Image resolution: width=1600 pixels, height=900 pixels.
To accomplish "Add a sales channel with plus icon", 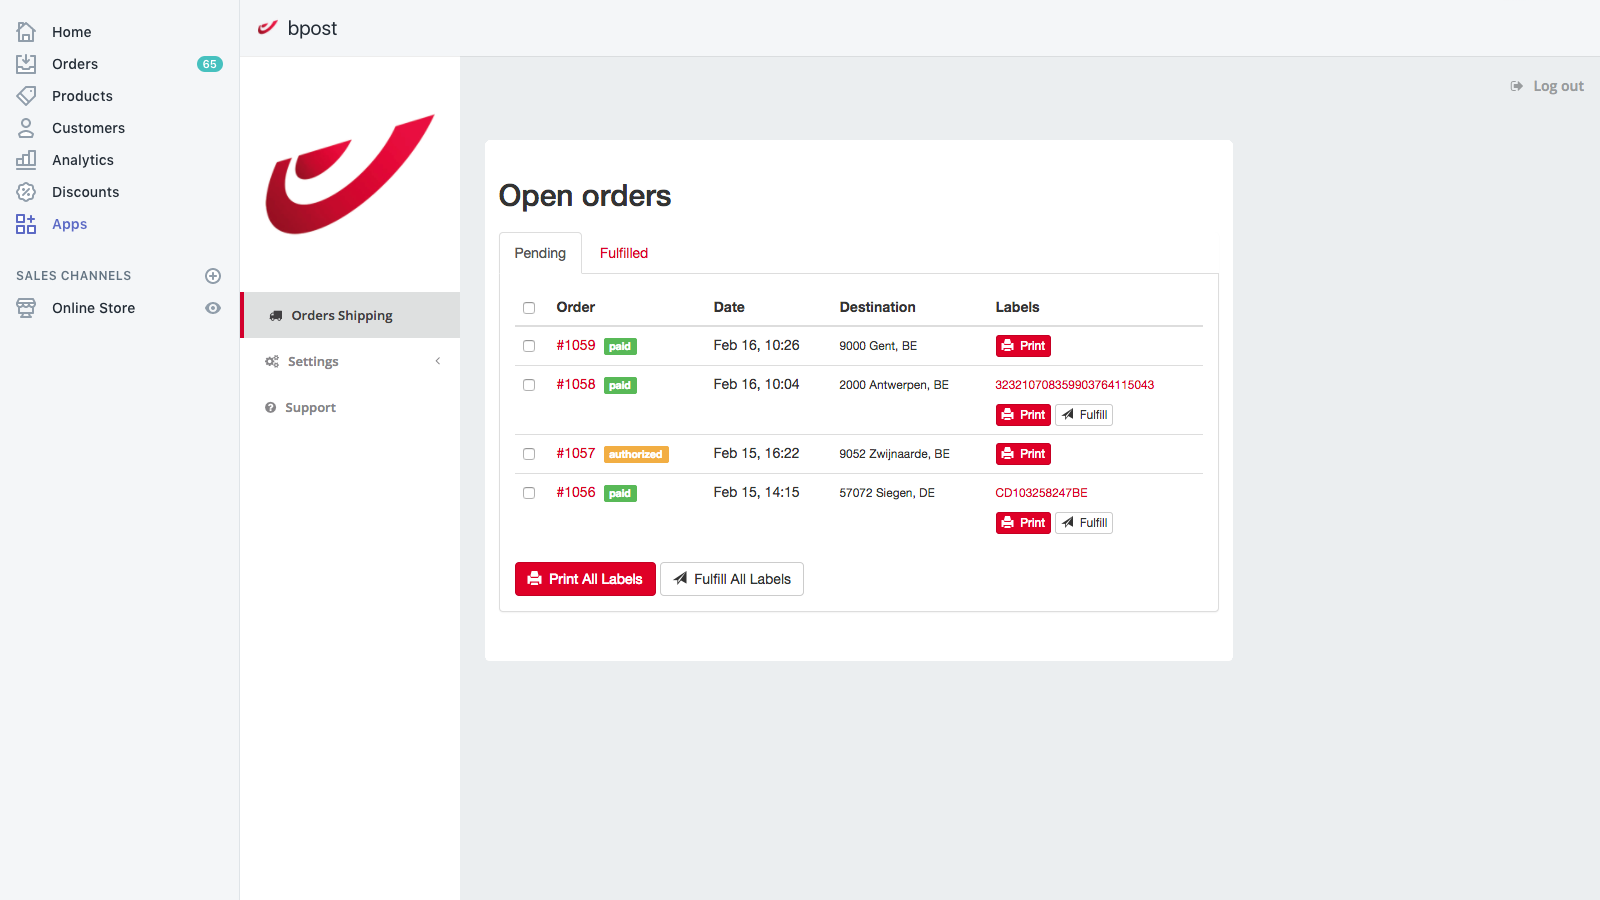I will tap(213, 276).
